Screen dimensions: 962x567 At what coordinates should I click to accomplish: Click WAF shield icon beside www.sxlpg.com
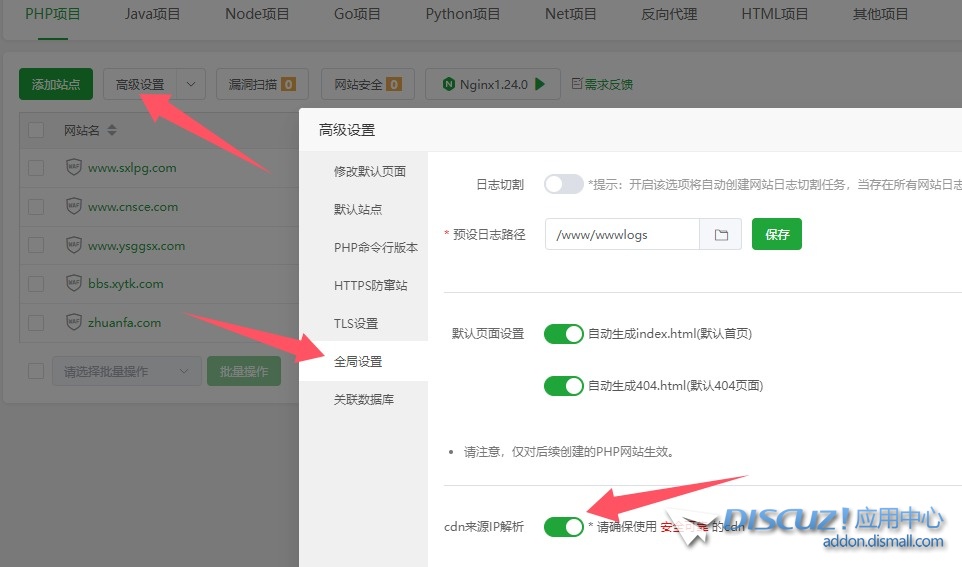point(73,168)
